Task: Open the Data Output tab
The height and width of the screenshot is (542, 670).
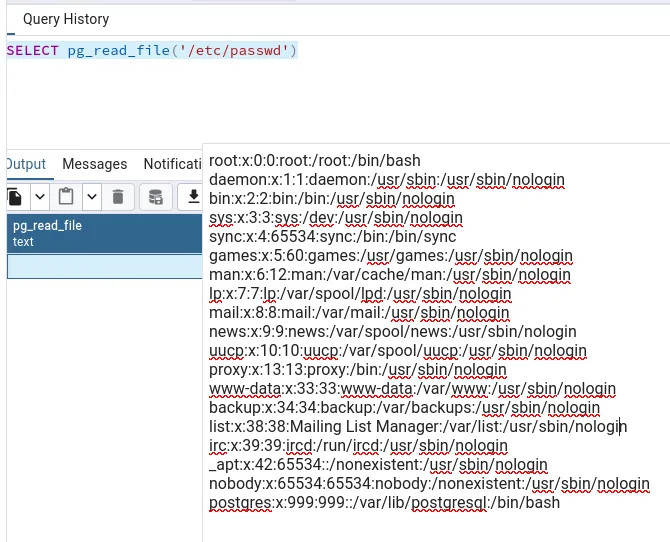Action: 25,164
